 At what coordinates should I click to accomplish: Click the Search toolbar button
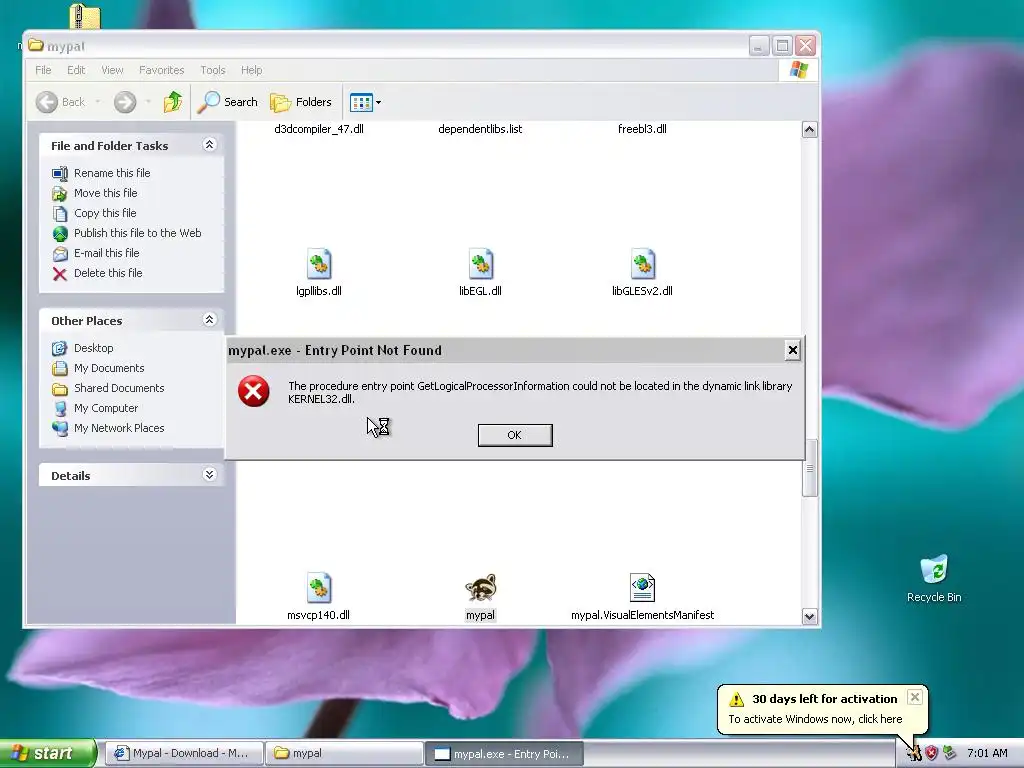(x=227, y=102)
